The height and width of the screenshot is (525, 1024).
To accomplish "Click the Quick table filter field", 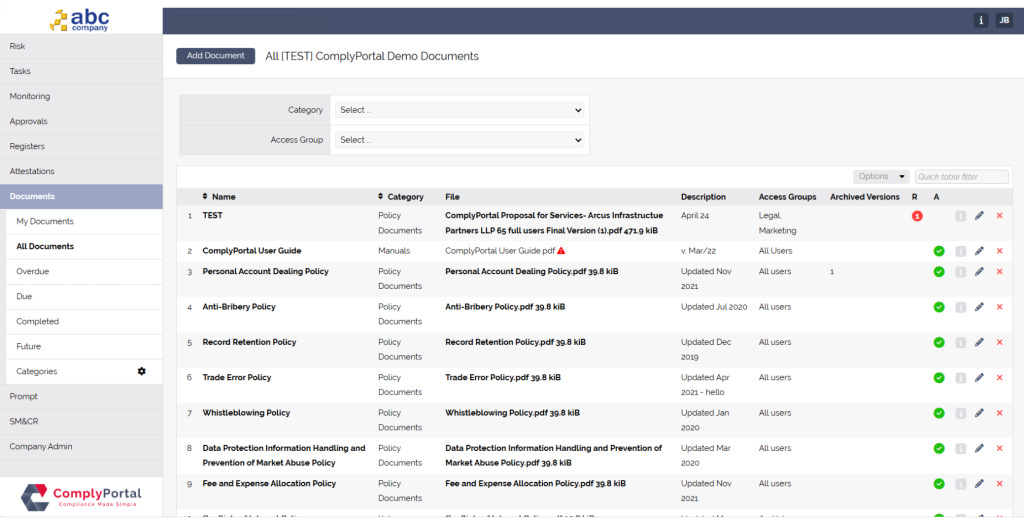I will (x=961, y=177).
